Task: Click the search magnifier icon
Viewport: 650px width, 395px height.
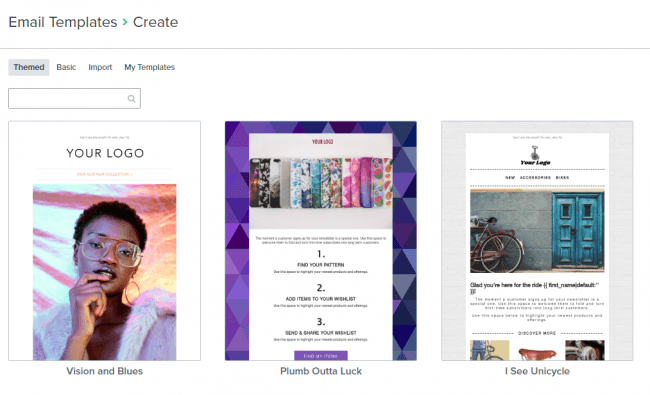Action: click(131, 99)
